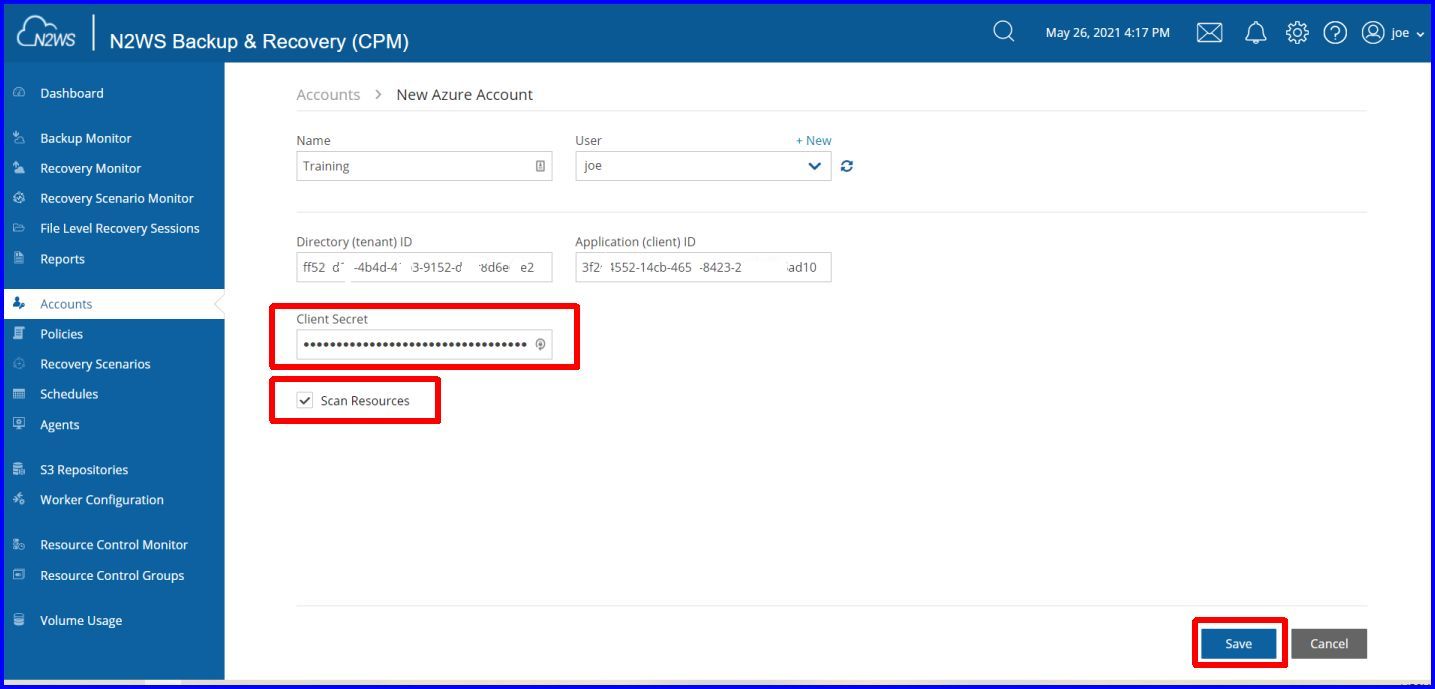Click the Resource Control Monitor sidebar icon
The width and height of the screenshot is (1435, 689).
point(19,544)
